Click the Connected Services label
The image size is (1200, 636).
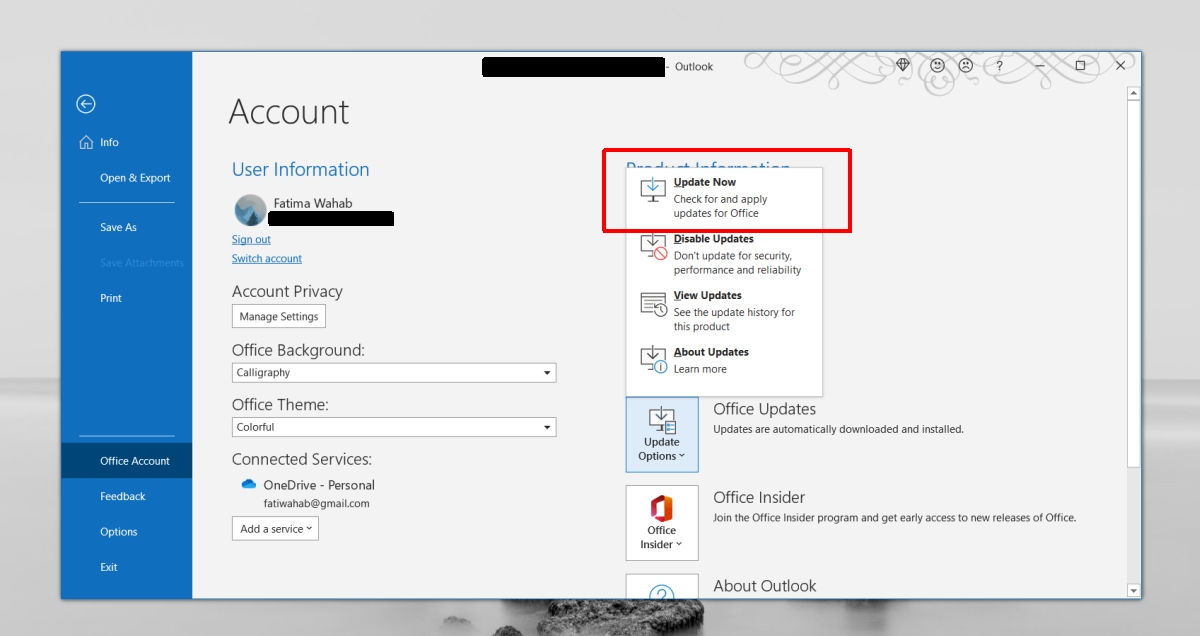(302, 460)
